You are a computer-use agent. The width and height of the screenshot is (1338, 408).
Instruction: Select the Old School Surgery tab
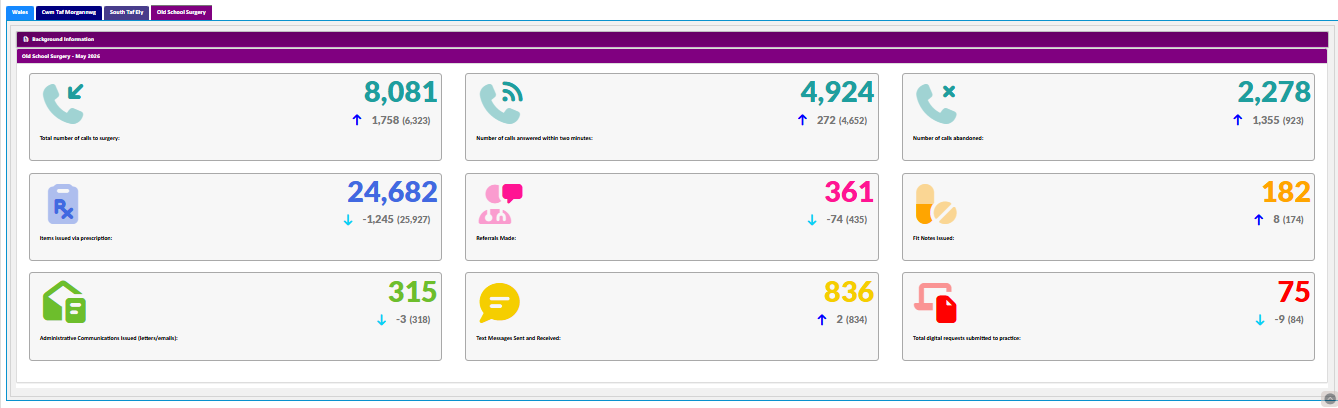click(x=182, y=12)
